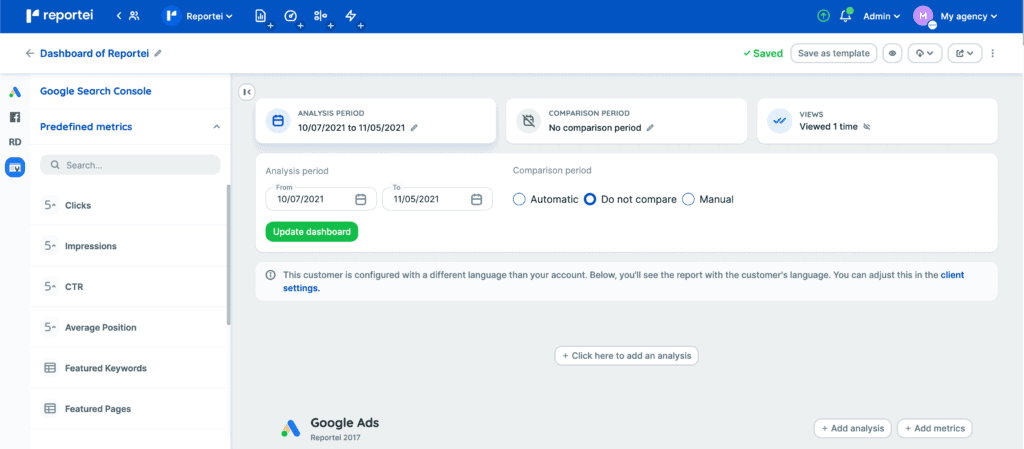Create a new dashboard via gauge icon

coord(291,16)
